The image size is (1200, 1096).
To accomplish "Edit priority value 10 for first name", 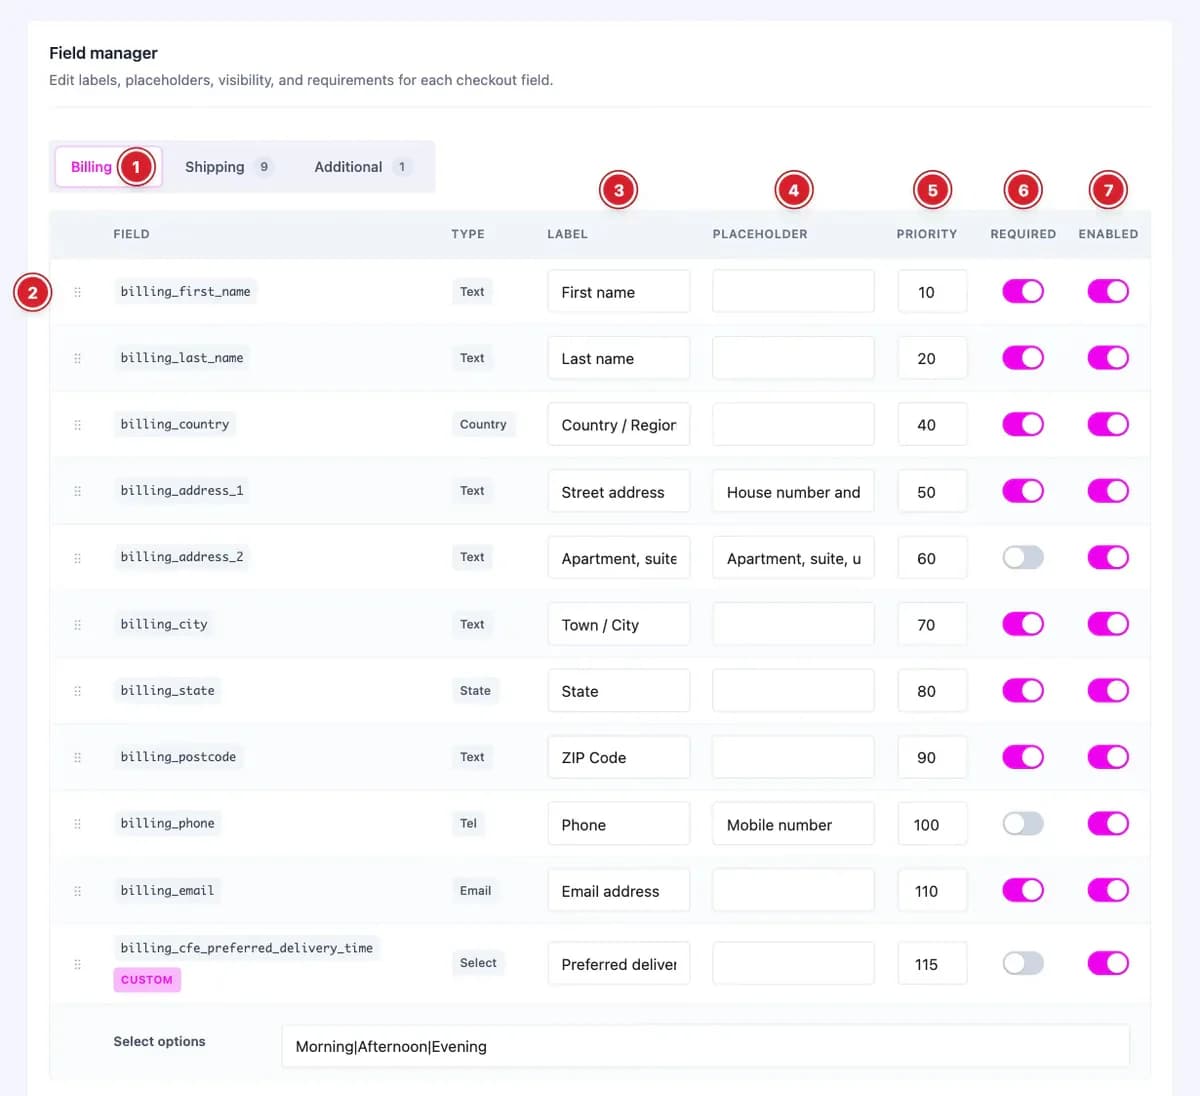I will click(932, 292).
